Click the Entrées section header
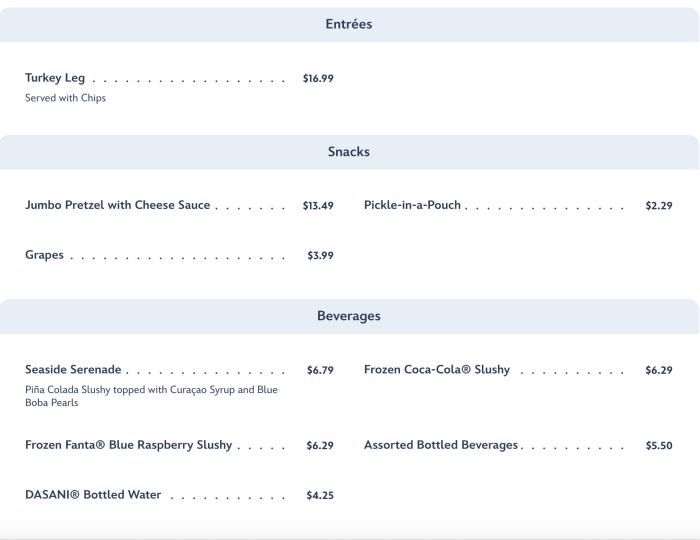700x540 pixels. coord(349,24)
